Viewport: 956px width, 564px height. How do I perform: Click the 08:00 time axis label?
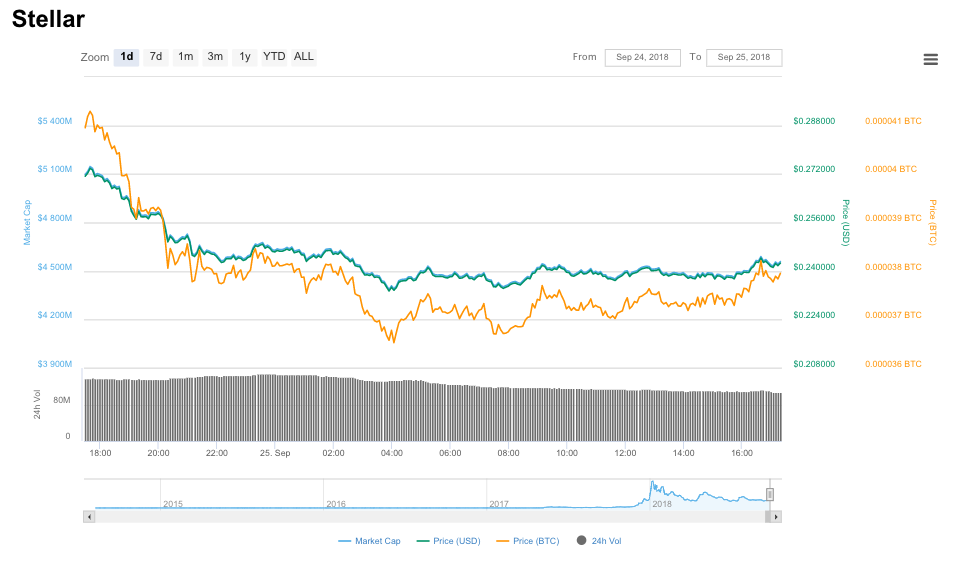coord(508,453)
